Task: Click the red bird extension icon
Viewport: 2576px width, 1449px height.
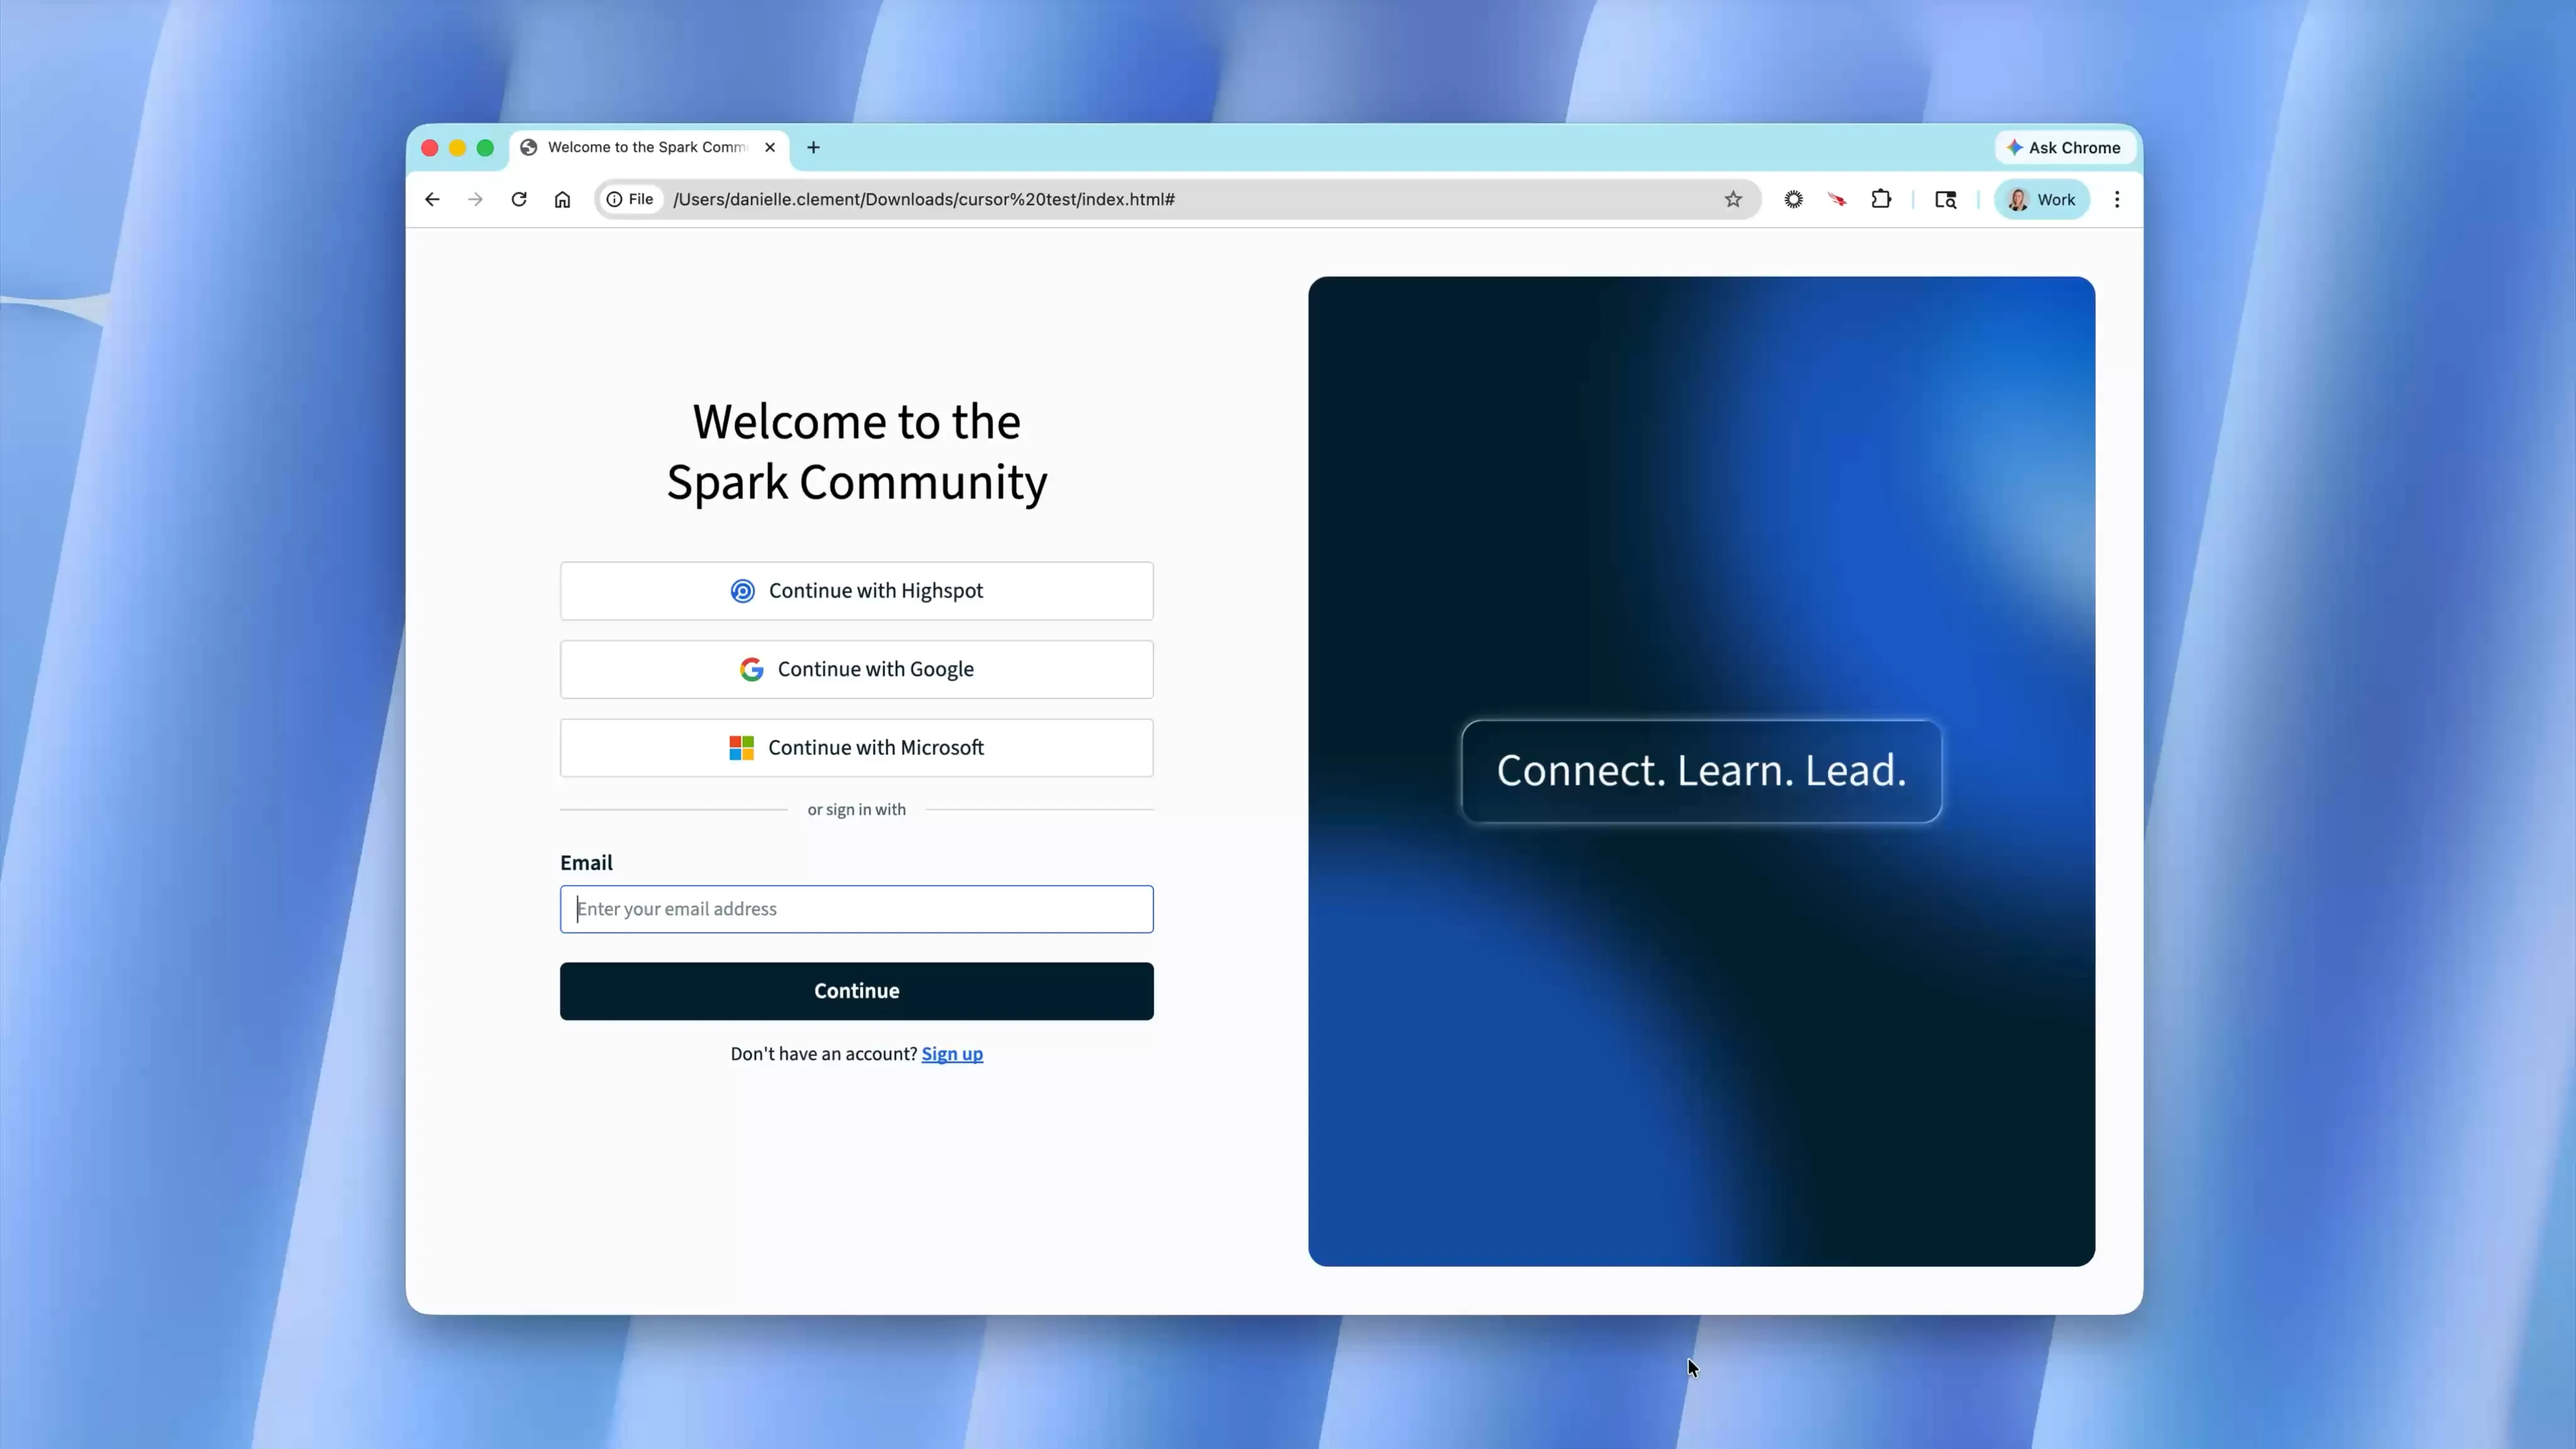Action: [1837, 199]
